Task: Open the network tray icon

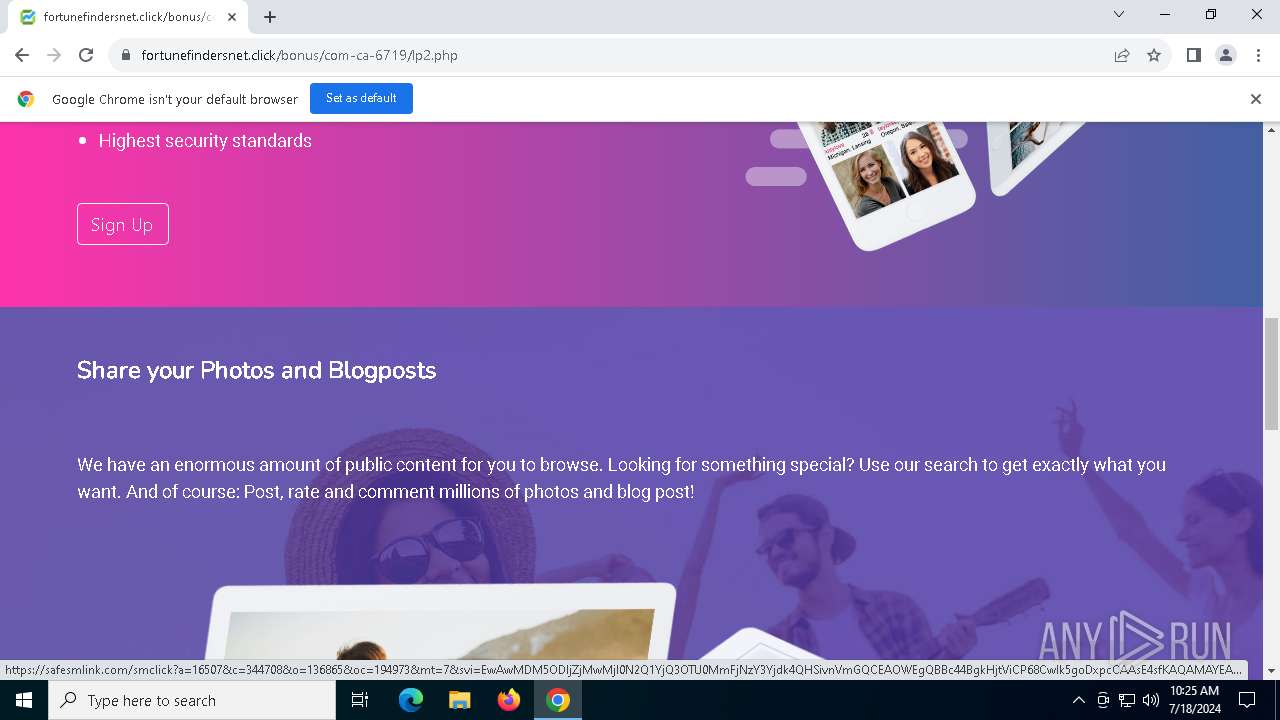Action: tap(1127, 700)
